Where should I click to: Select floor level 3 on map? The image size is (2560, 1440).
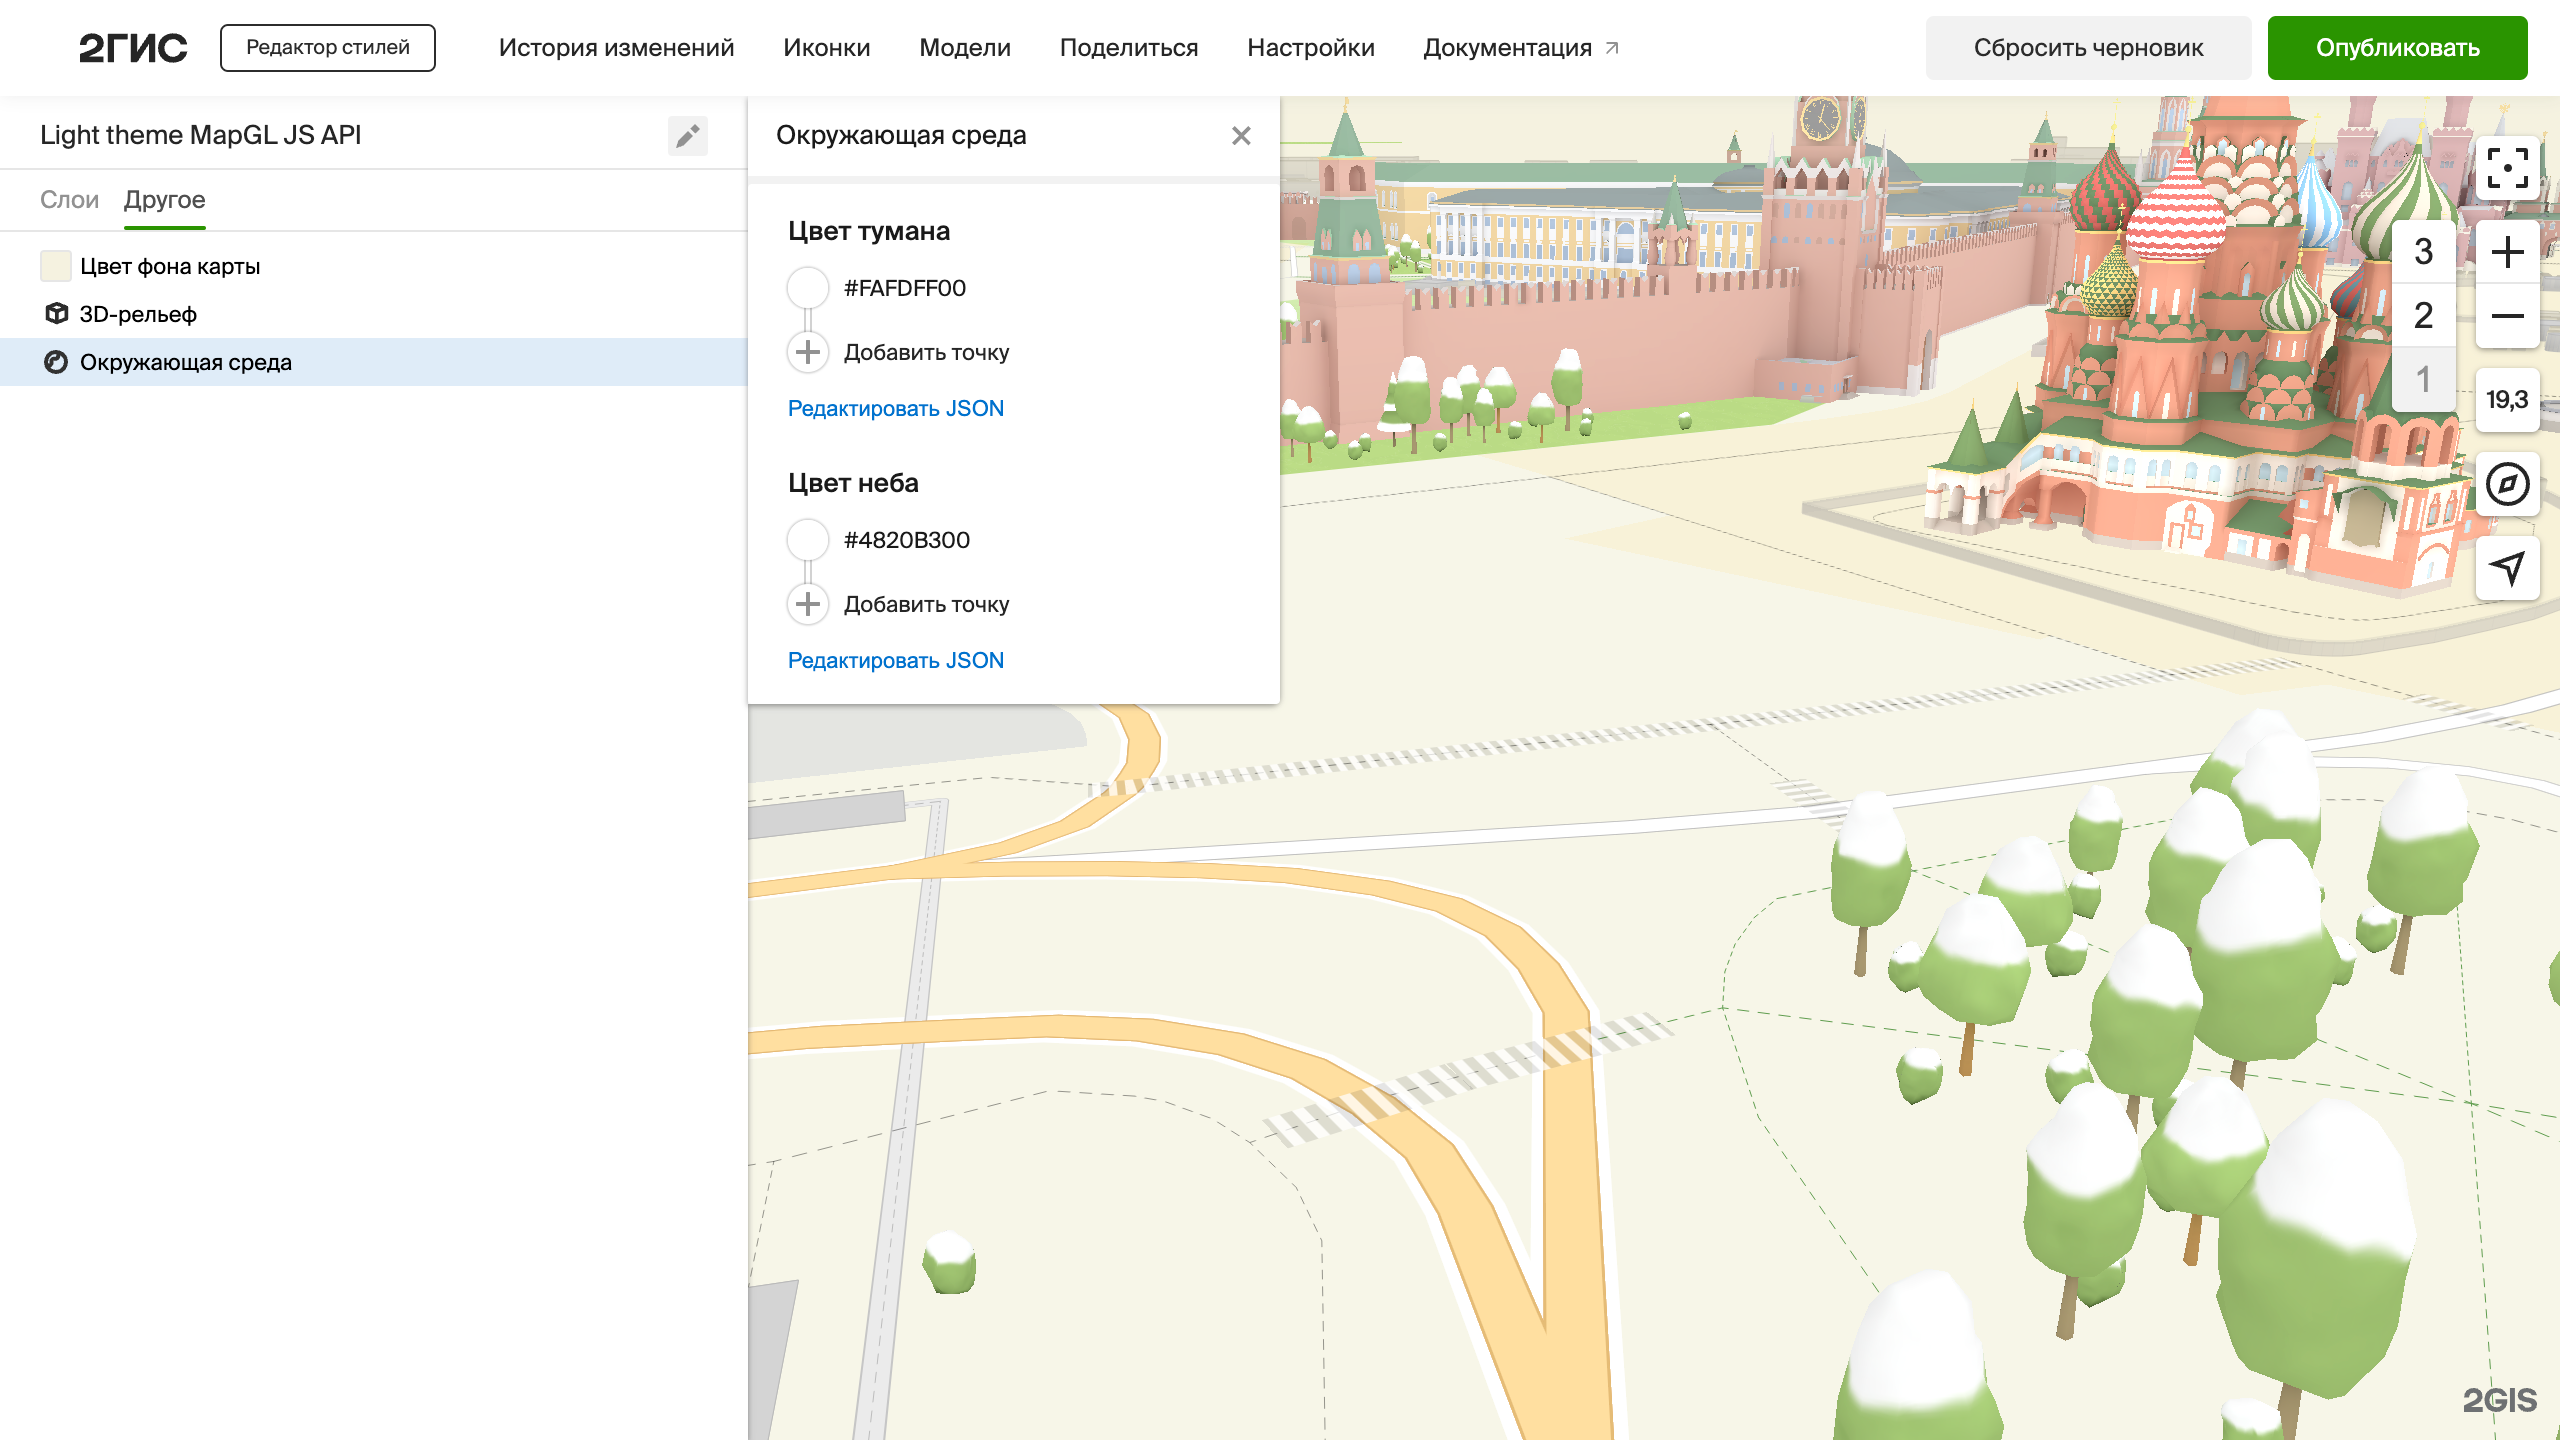2423,252
